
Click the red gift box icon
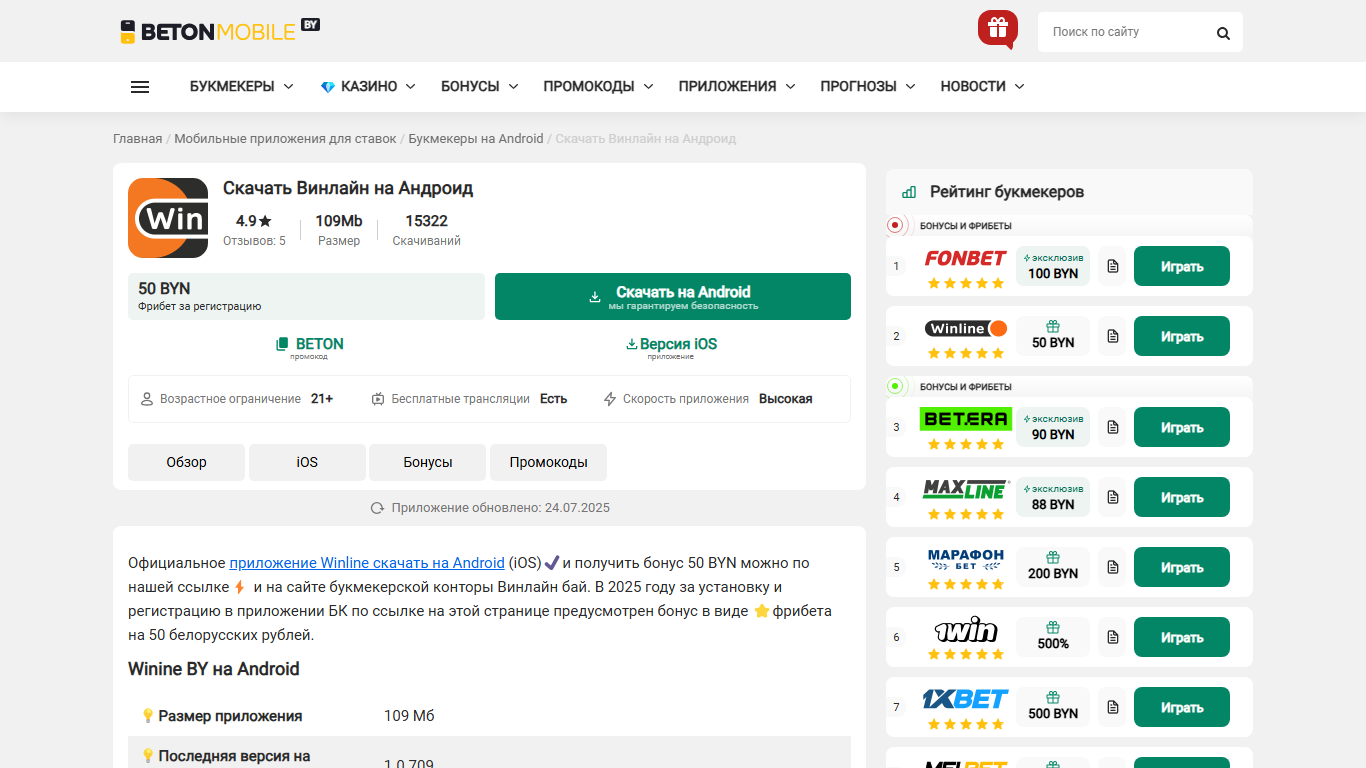997,29
